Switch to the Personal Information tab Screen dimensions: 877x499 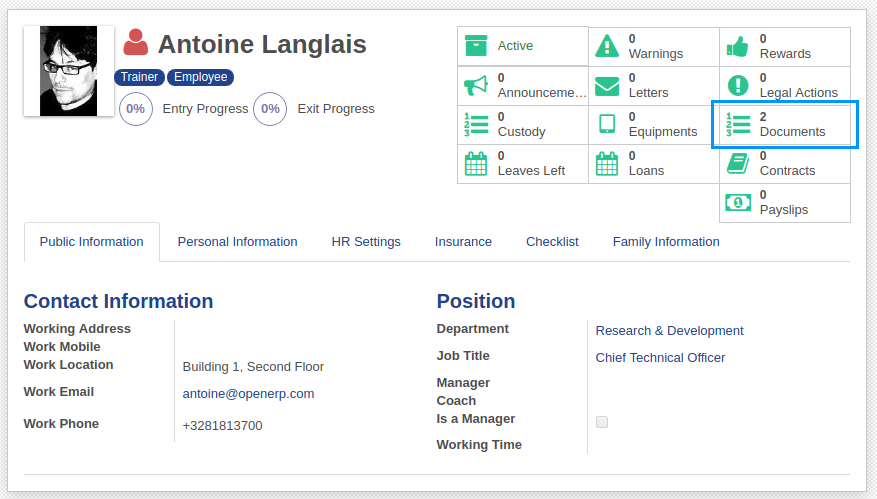click(237, 242)
